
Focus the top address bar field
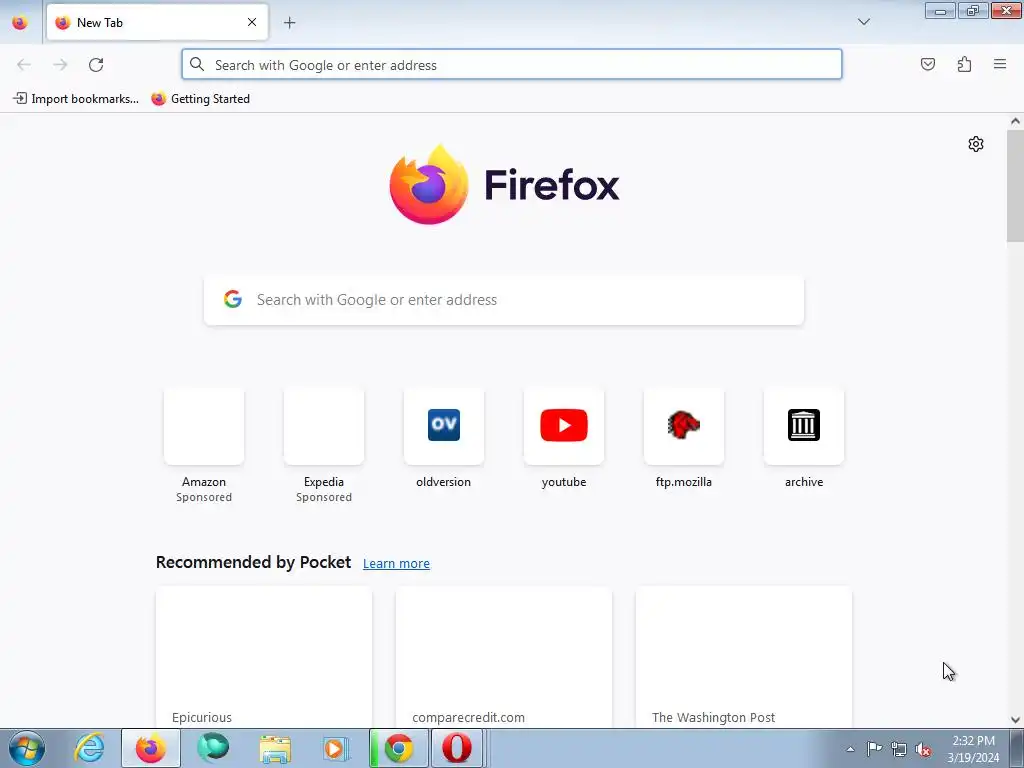[x=511, y=65]
